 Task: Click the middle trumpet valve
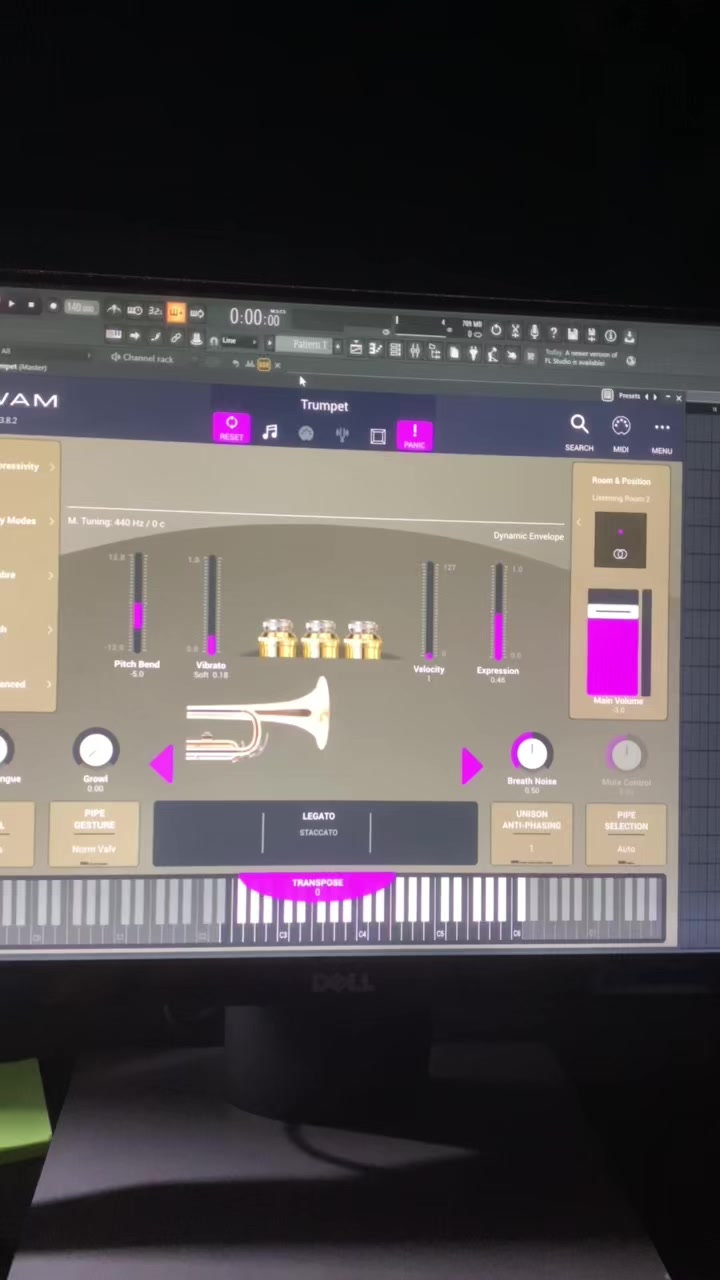coord(320,638)
